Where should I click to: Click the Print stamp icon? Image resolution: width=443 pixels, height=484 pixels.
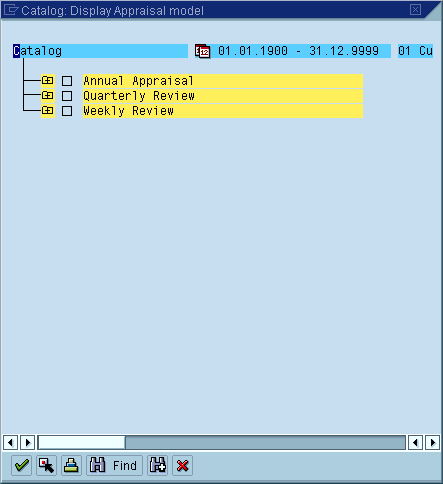(71, 465)
